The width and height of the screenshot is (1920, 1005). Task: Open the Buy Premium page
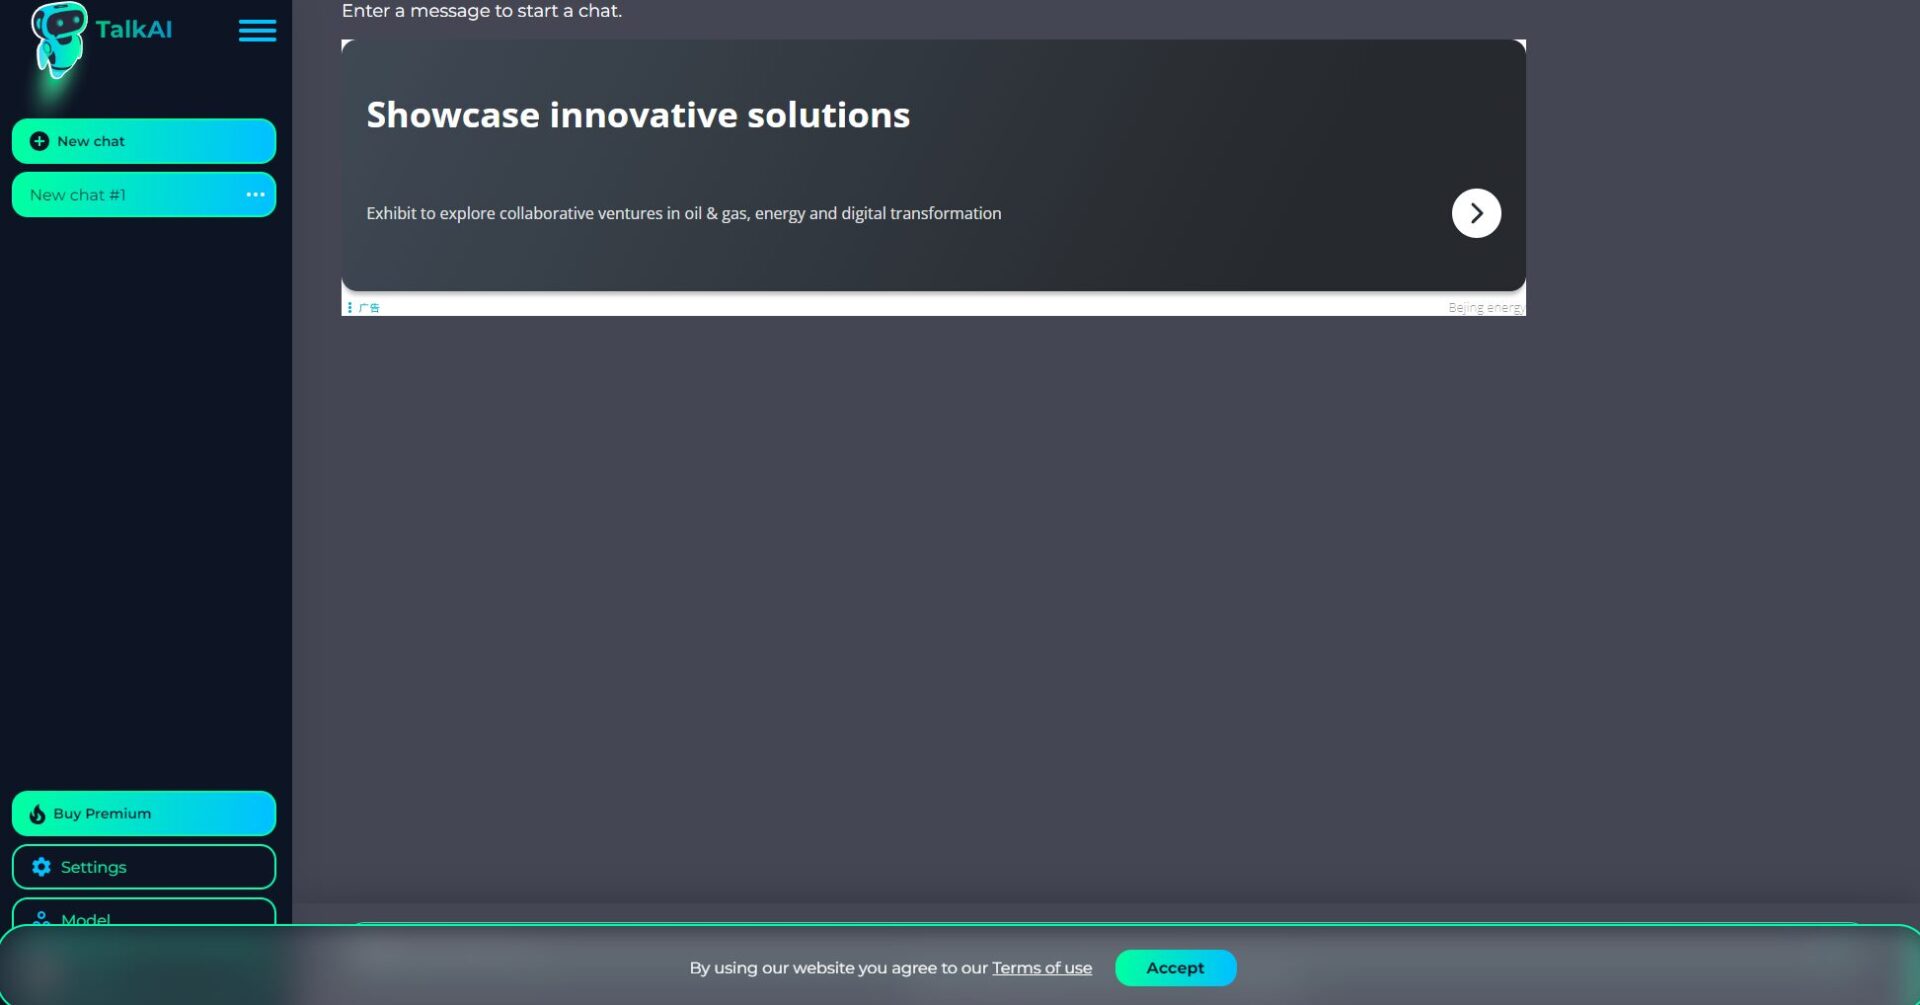pos(102,814)
